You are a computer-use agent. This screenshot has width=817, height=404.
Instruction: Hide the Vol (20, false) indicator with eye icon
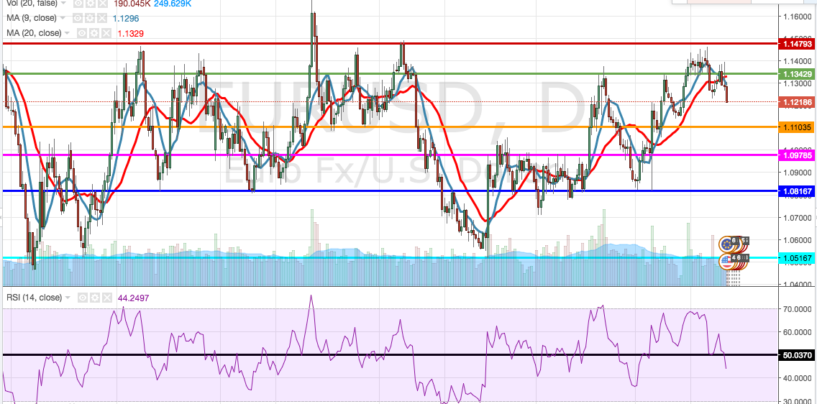[78, 3]
